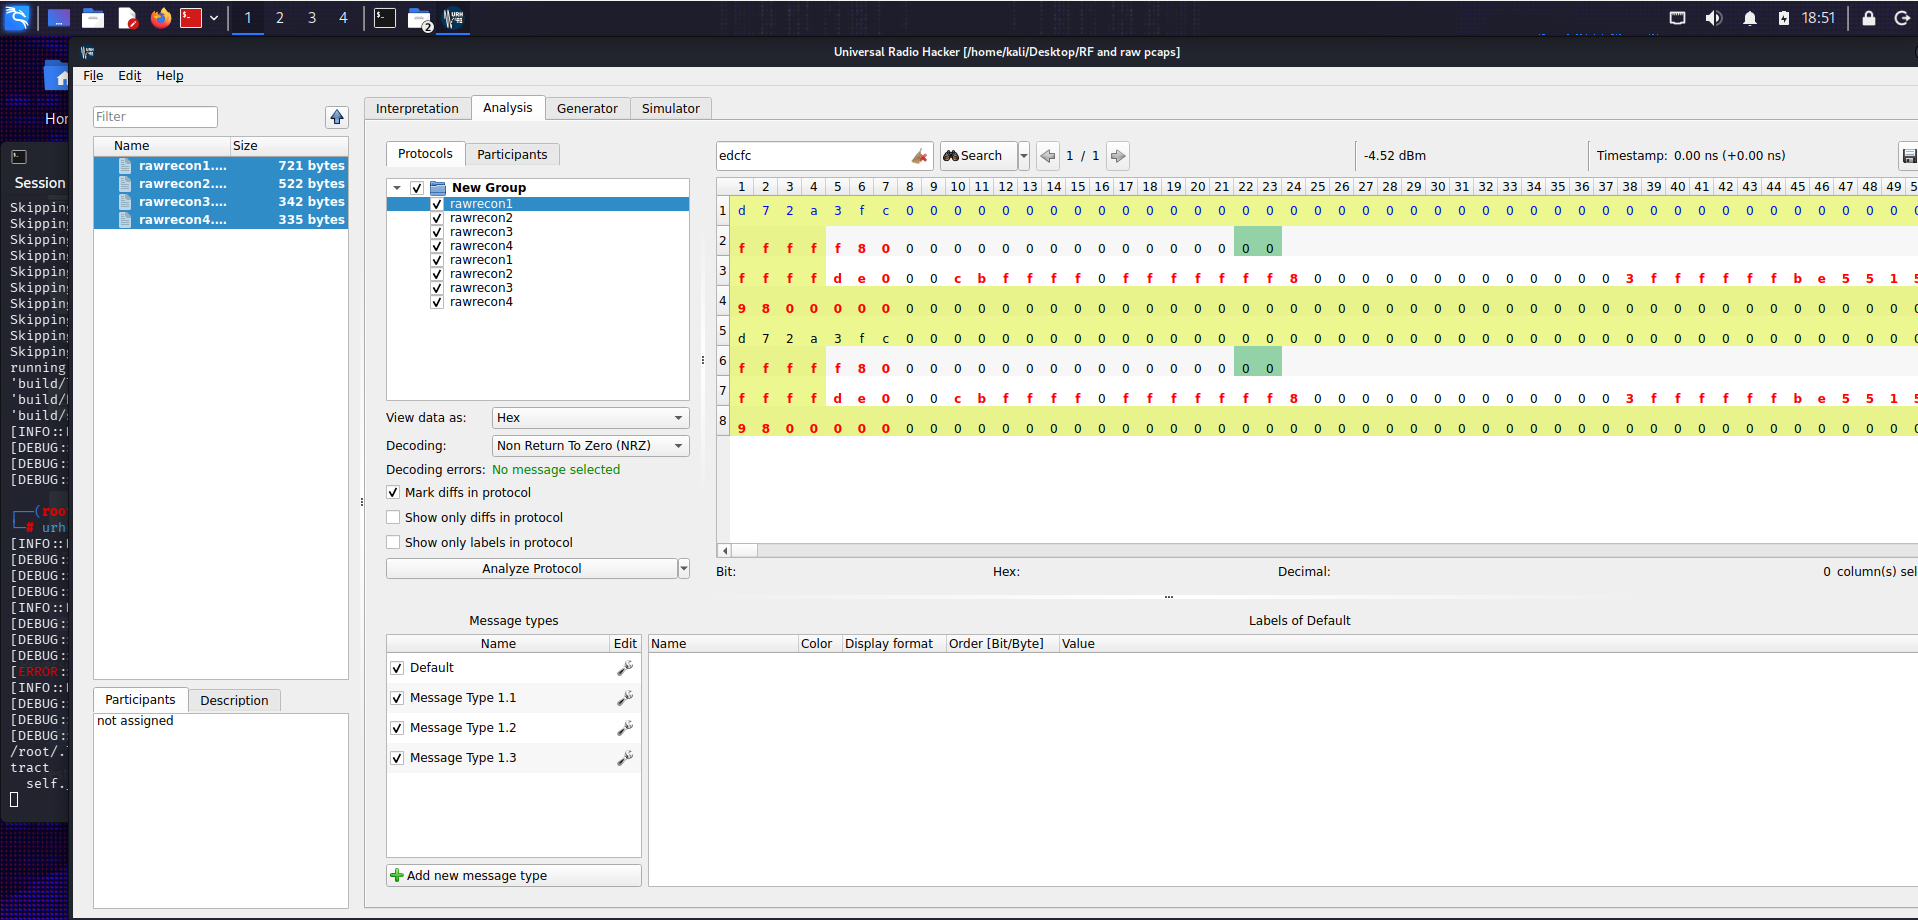Click Analyze Protocol button
The width and height of the screenshot is (1918, 920).
click(532, 569)
